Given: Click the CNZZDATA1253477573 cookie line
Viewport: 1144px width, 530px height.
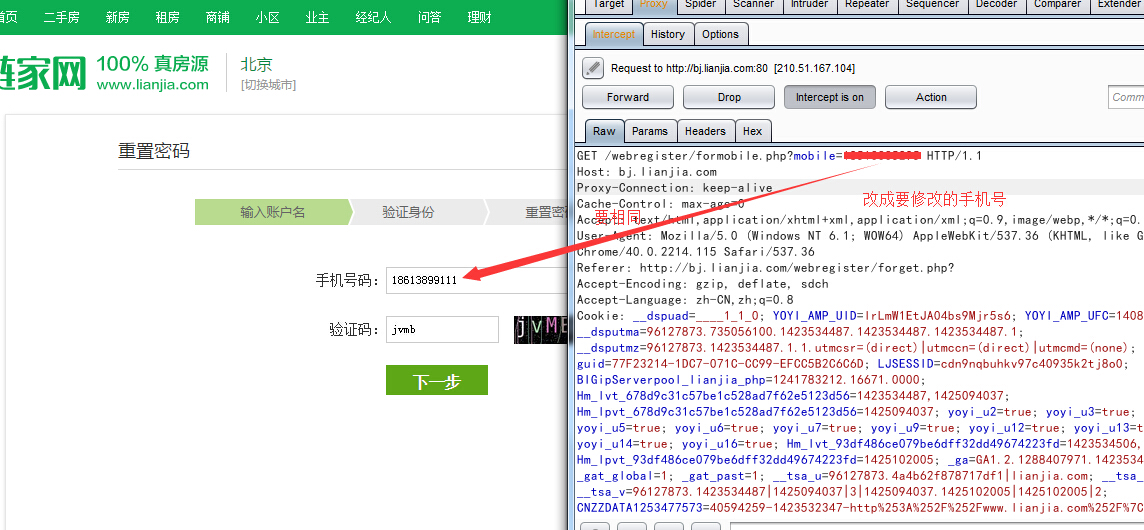Looking at the screenshot, I should 860,509.
